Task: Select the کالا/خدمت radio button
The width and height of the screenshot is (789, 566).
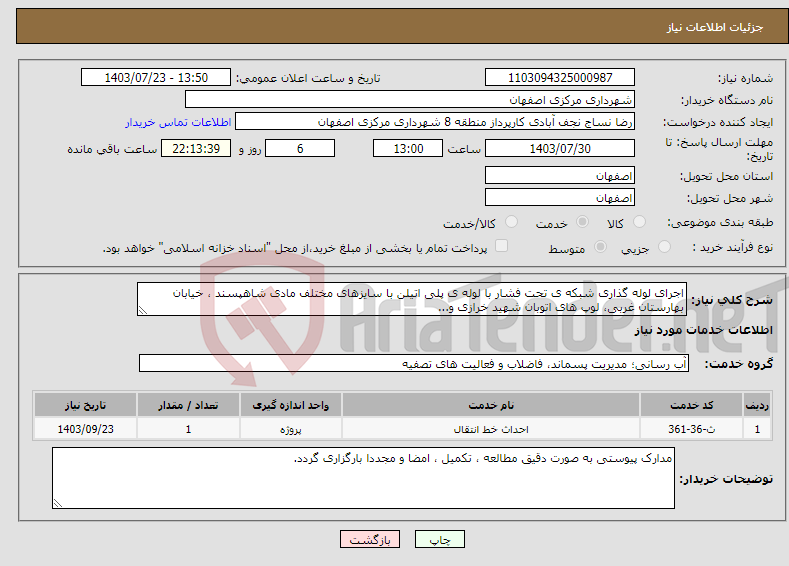Action: (511, 222)
